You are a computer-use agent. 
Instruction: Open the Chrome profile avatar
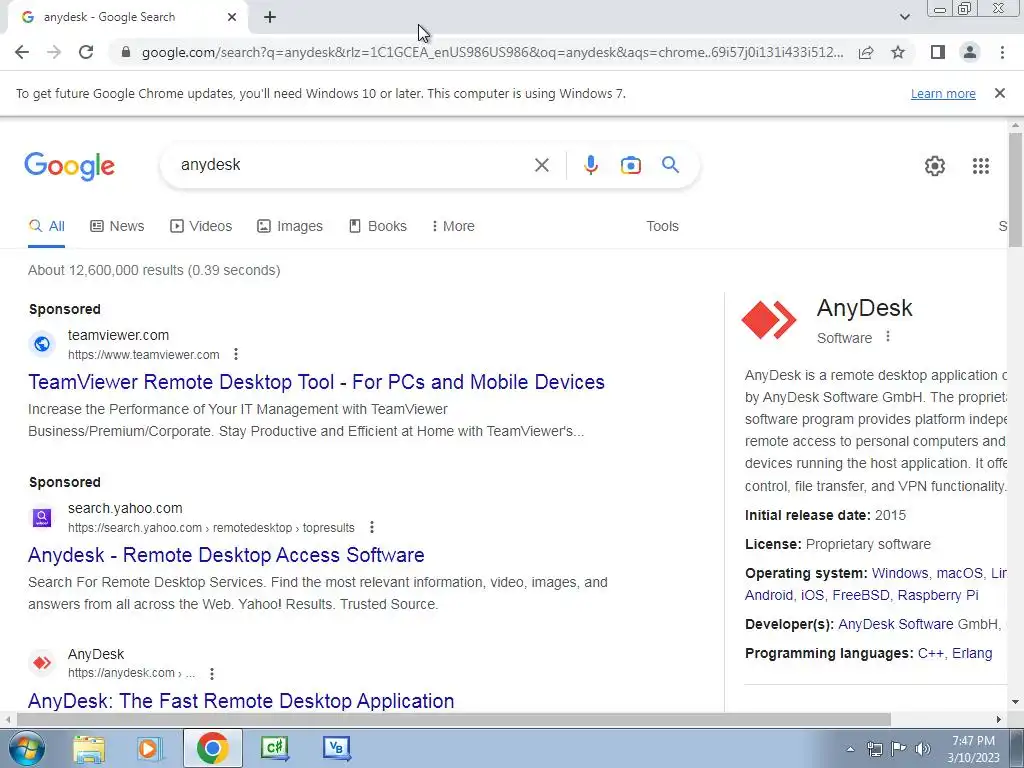tap(970, 52)
